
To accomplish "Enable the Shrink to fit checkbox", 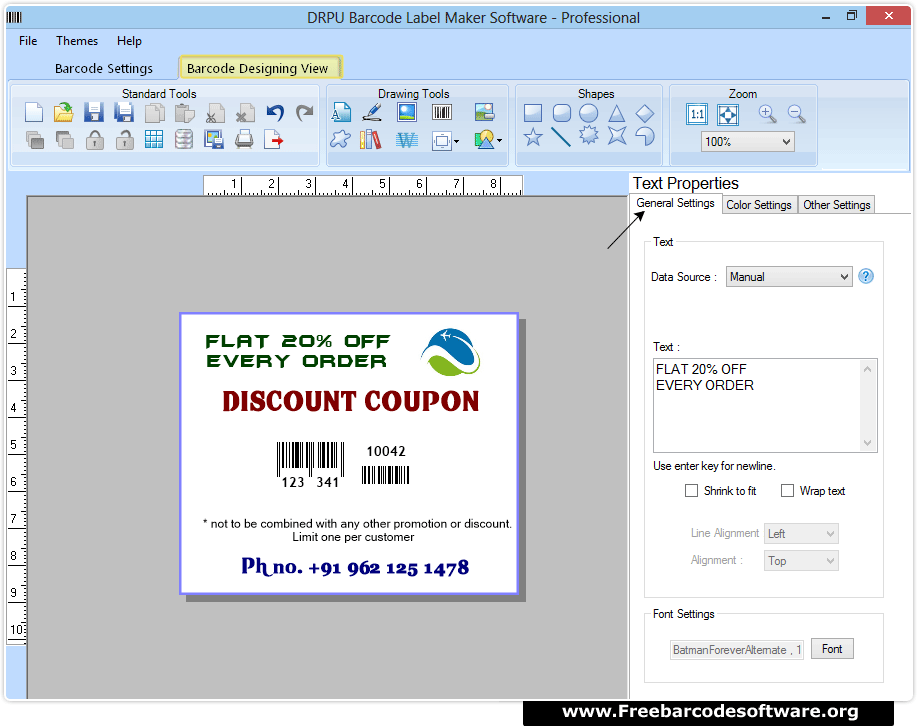I will (x=691, y=491).
